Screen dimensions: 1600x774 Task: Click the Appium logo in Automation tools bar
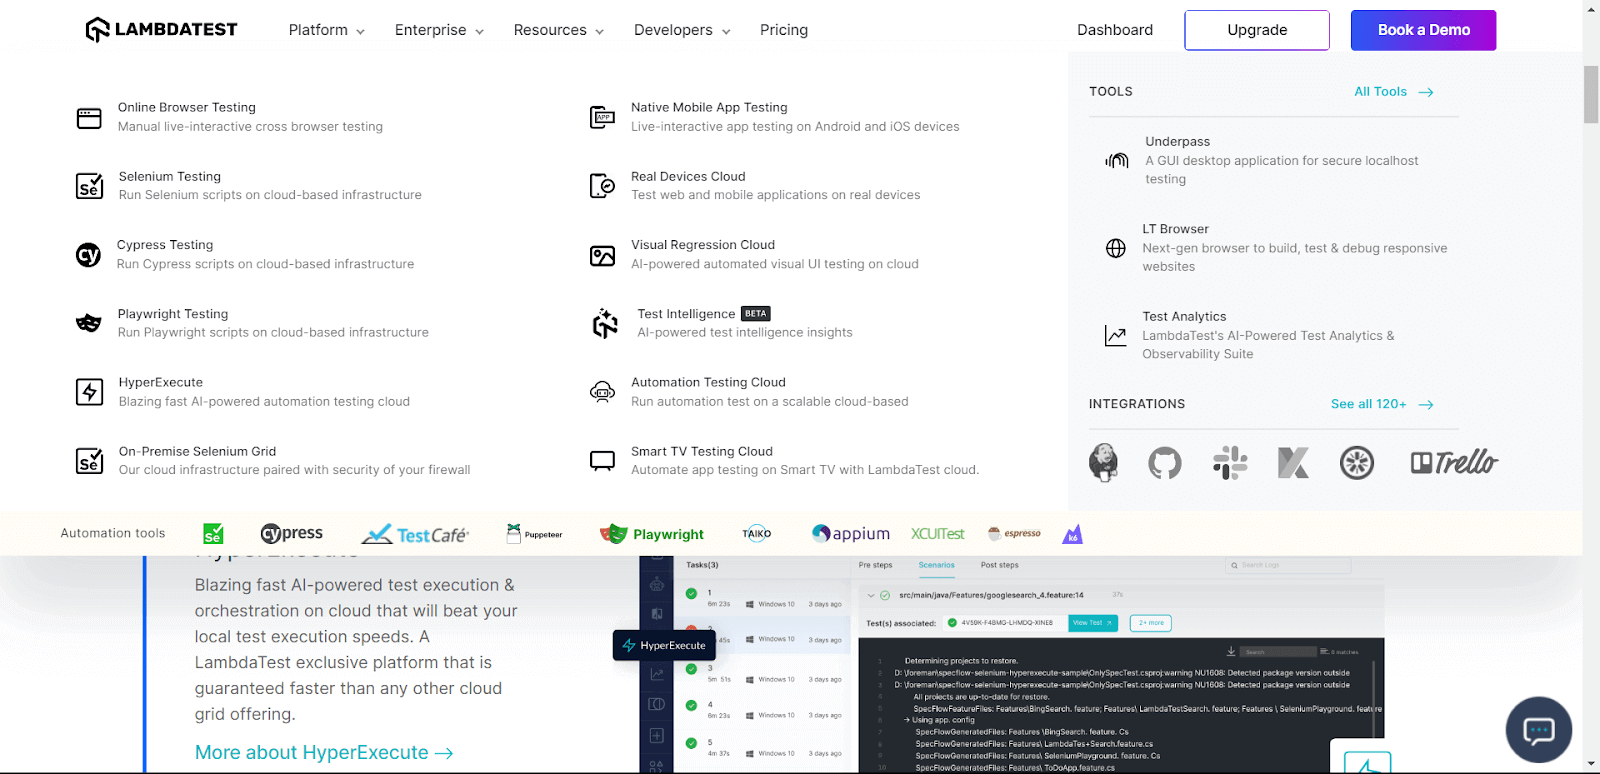click(x=851, y=534)
